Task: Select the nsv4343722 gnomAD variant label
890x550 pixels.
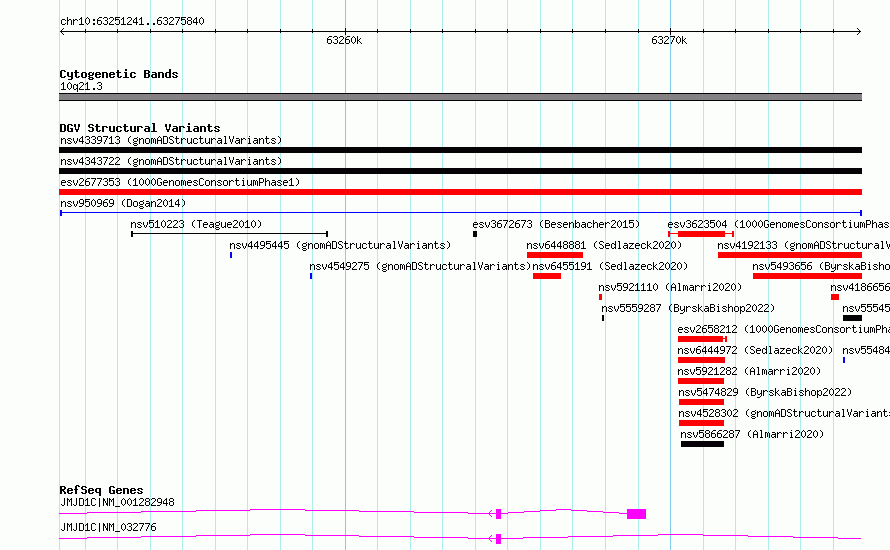Action: [171, 161]
